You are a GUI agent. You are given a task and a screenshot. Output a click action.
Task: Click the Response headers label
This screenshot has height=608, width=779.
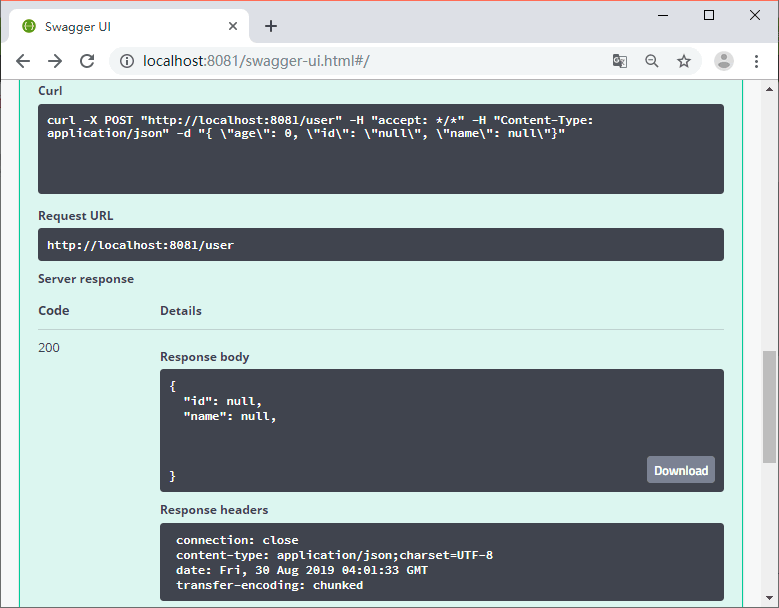(x=214, y=510)
